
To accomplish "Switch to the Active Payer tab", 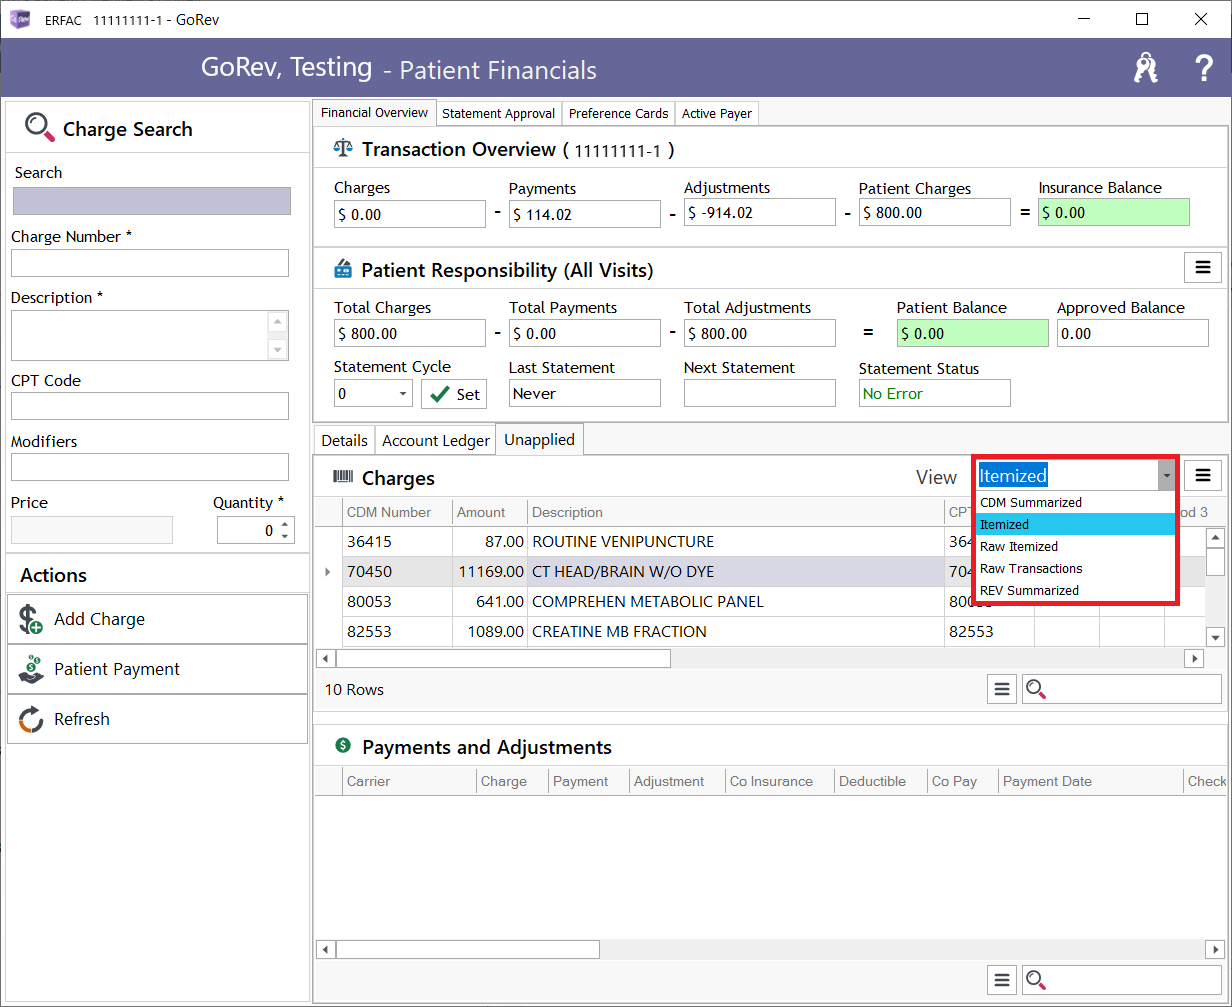I will coord(717,114).
